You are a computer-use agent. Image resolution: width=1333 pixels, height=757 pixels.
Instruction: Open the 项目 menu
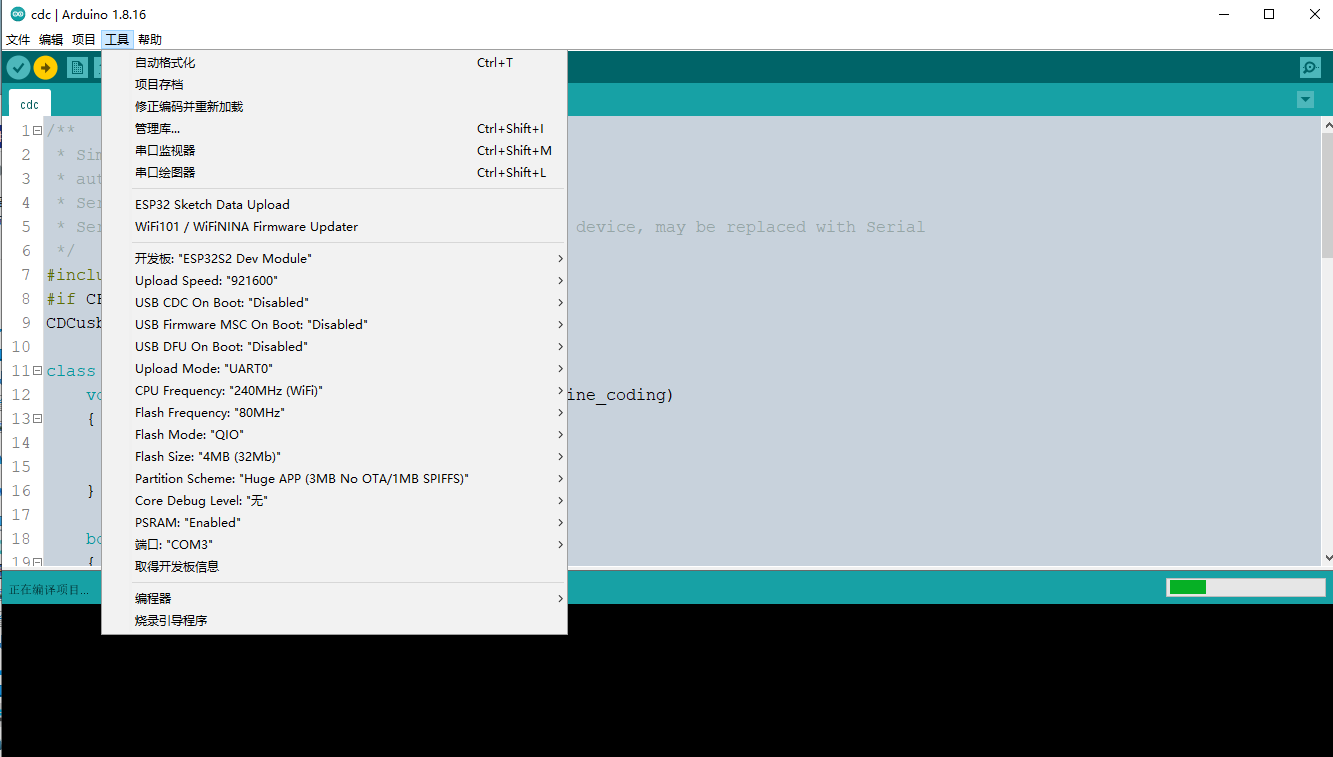point(84,40)
